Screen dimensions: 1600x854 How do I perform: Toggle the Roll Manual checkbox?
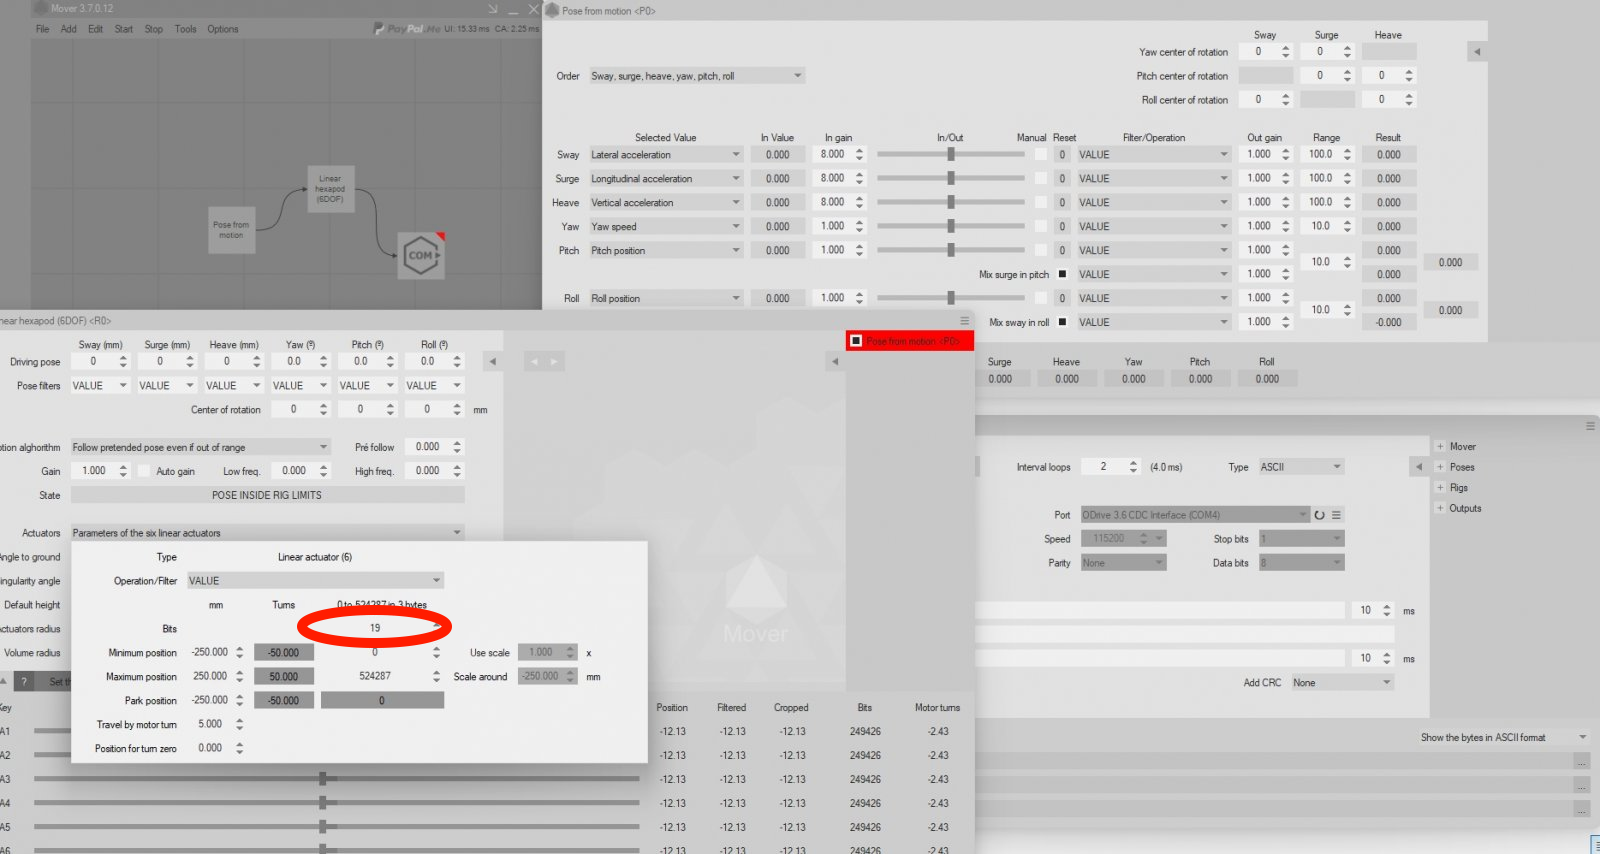coord(1041,298)
